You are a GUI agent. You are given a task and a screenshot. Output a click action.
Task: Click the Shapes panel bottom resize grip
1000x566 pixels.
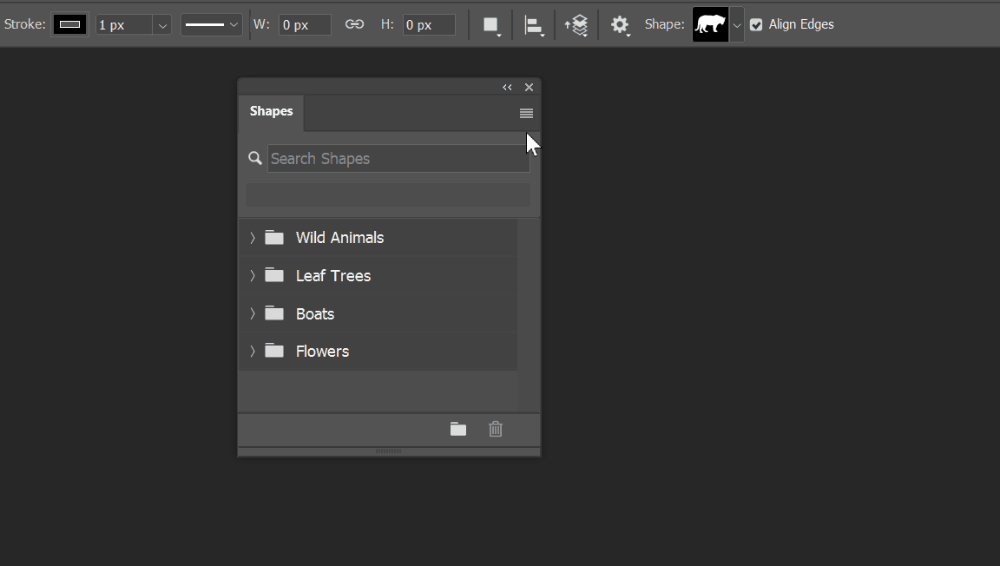click(388, 451)
